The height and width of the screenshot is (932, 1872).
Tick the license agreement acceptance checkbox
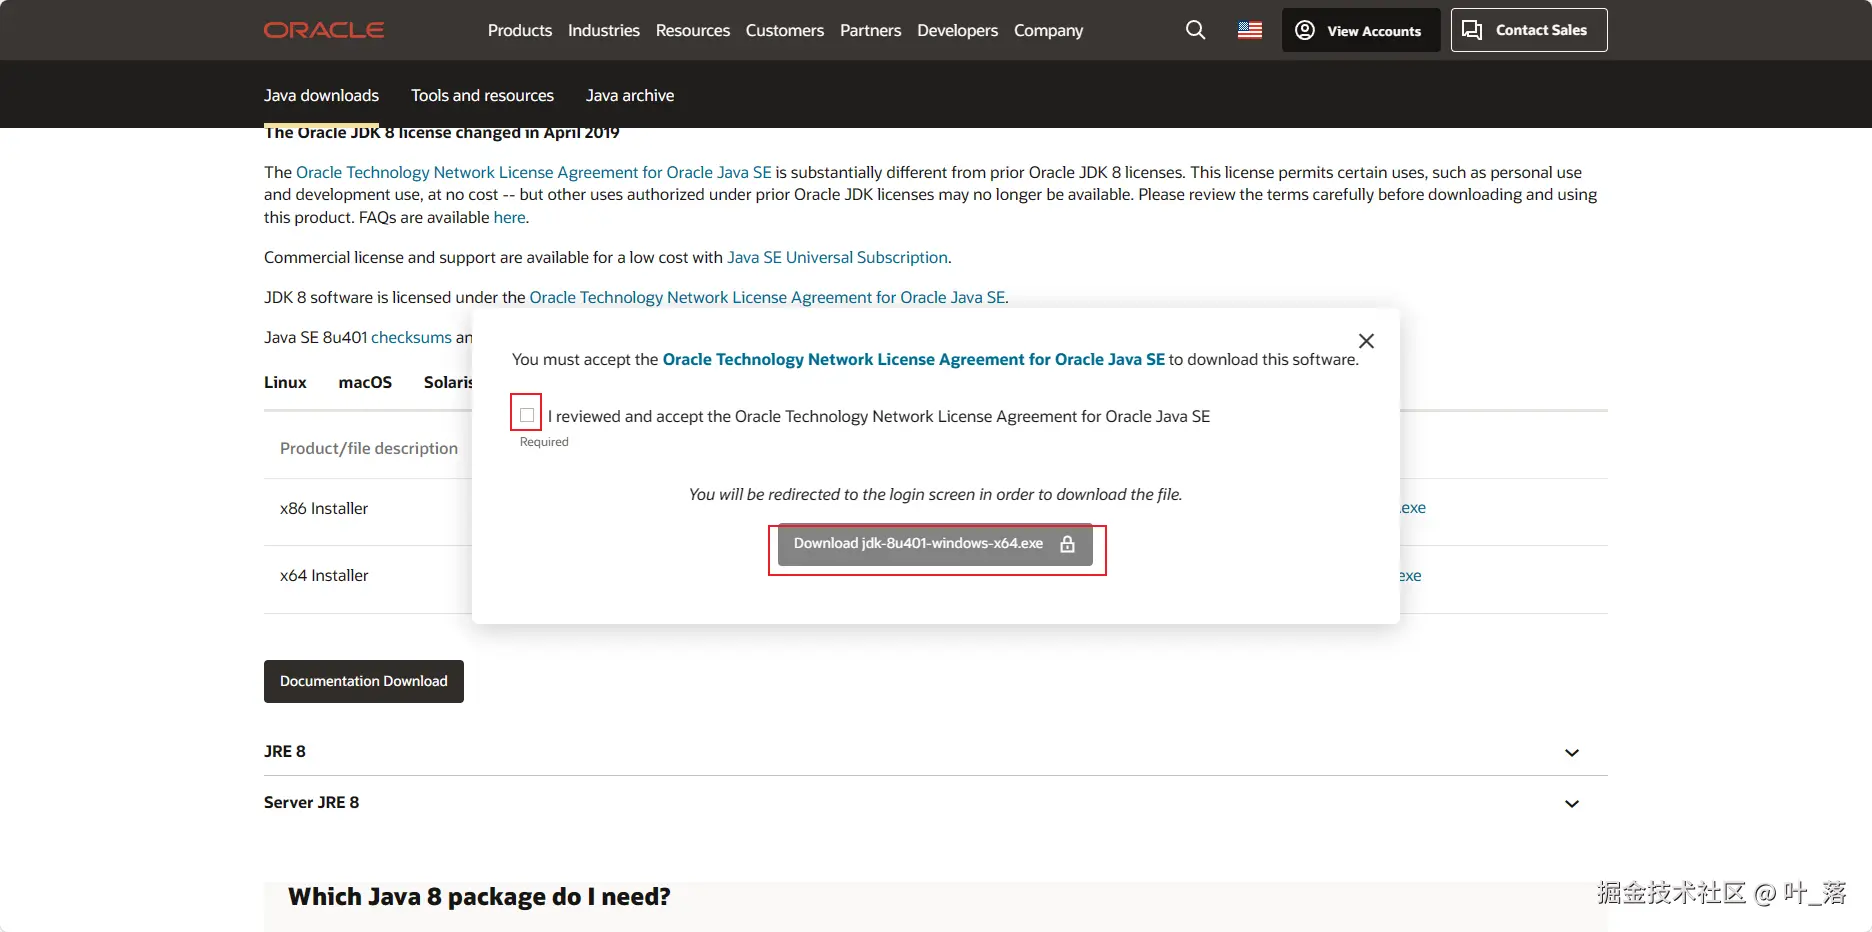click(x=527, y=415)
